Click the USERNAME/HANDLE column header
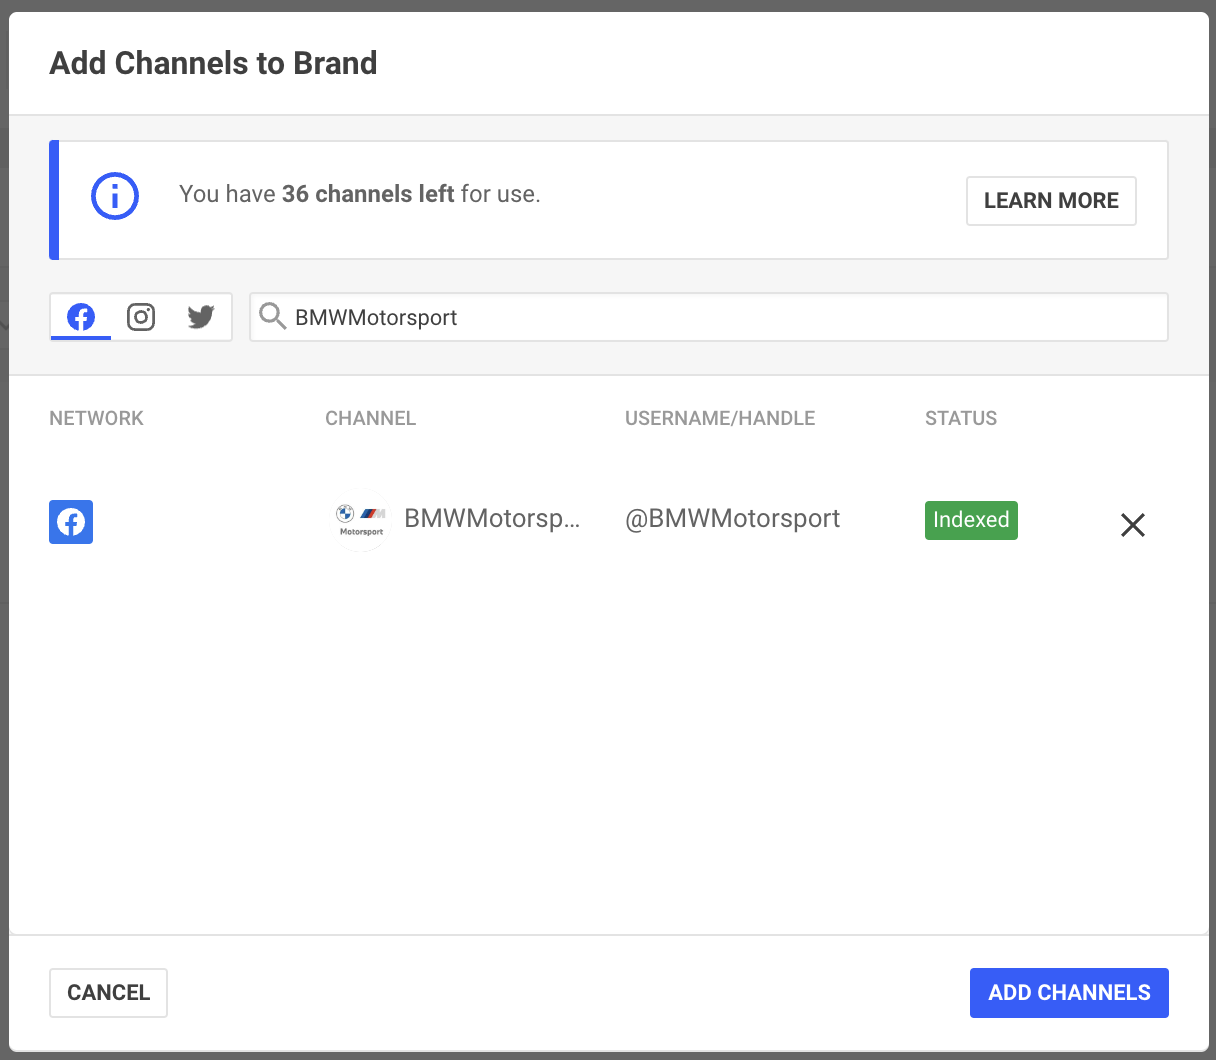The image size is (1216, 1060). point(720,418)
